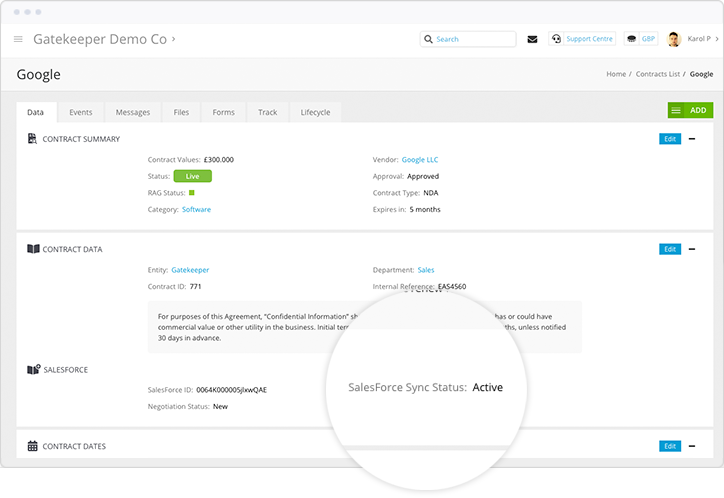
Task: Click the Internal Reference EAS4560 value
Action: pyautogui.click(x=452, y=287)
